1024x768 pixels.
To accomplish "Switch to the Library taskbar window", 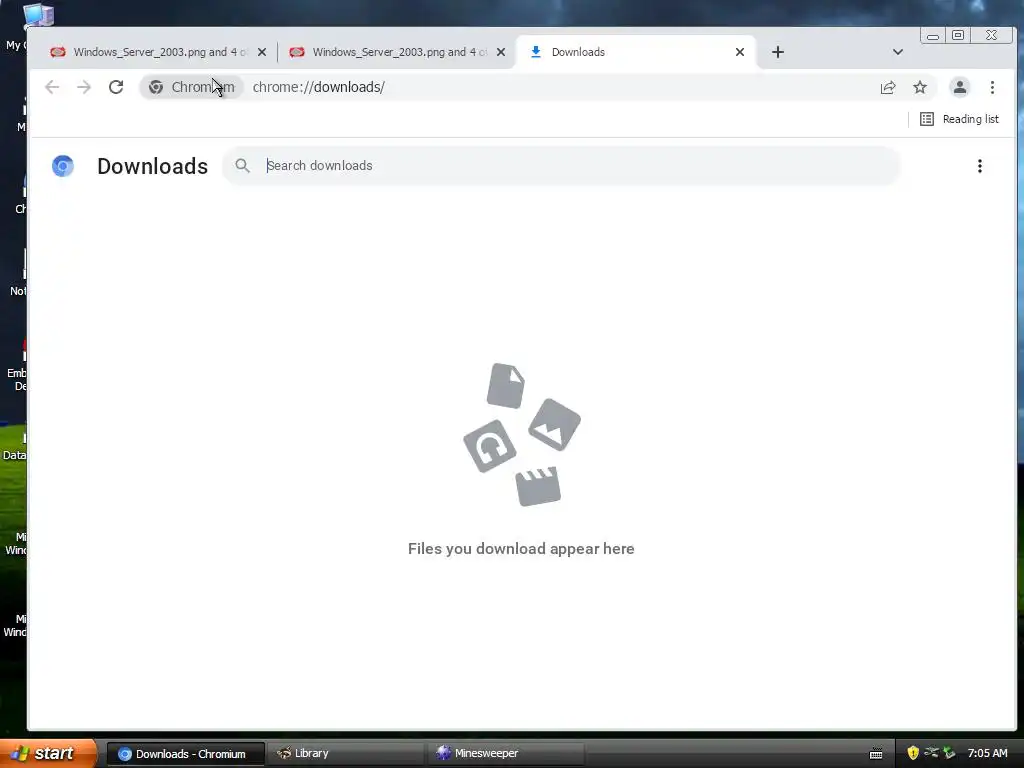I will [345, 754].
